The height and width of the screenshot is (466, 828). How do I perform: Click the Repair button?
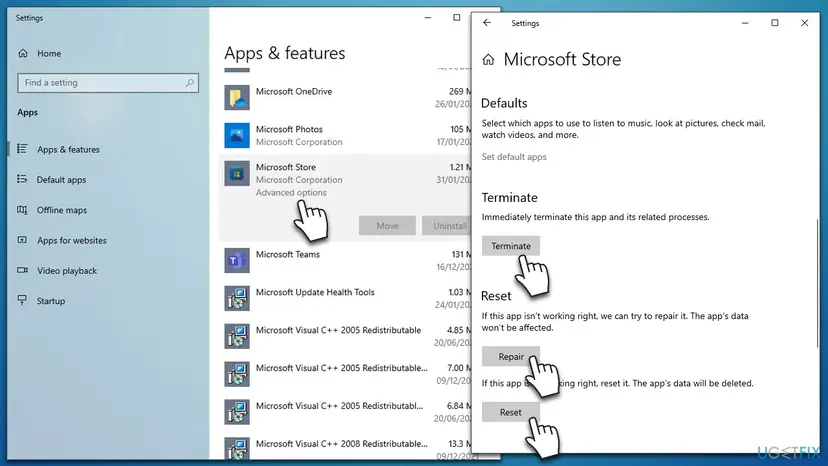[511, 357]
